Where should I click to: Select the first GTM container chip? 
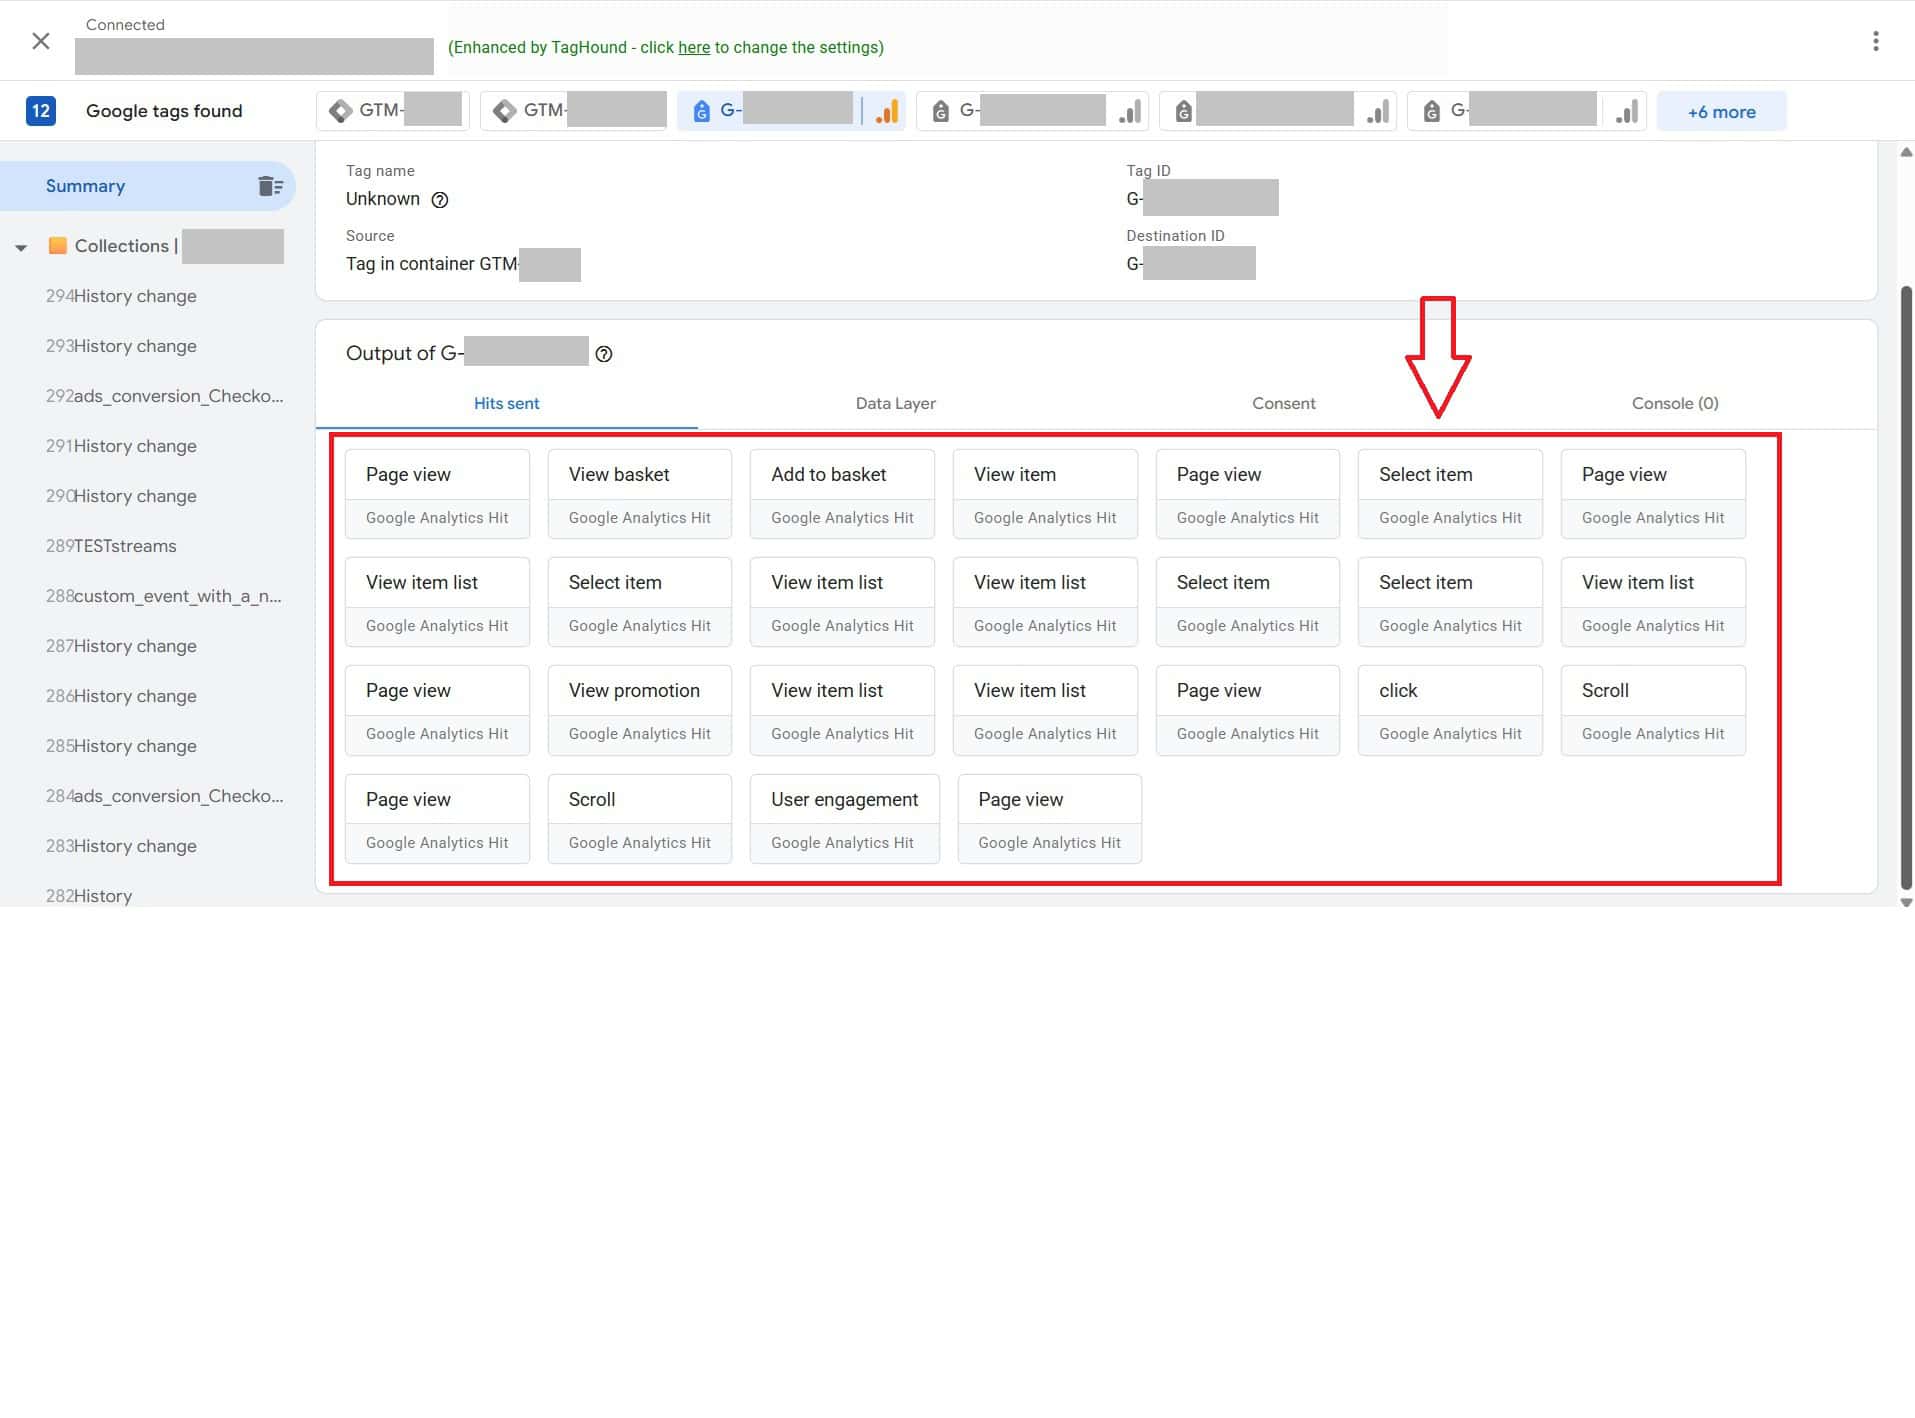point(393,111)
